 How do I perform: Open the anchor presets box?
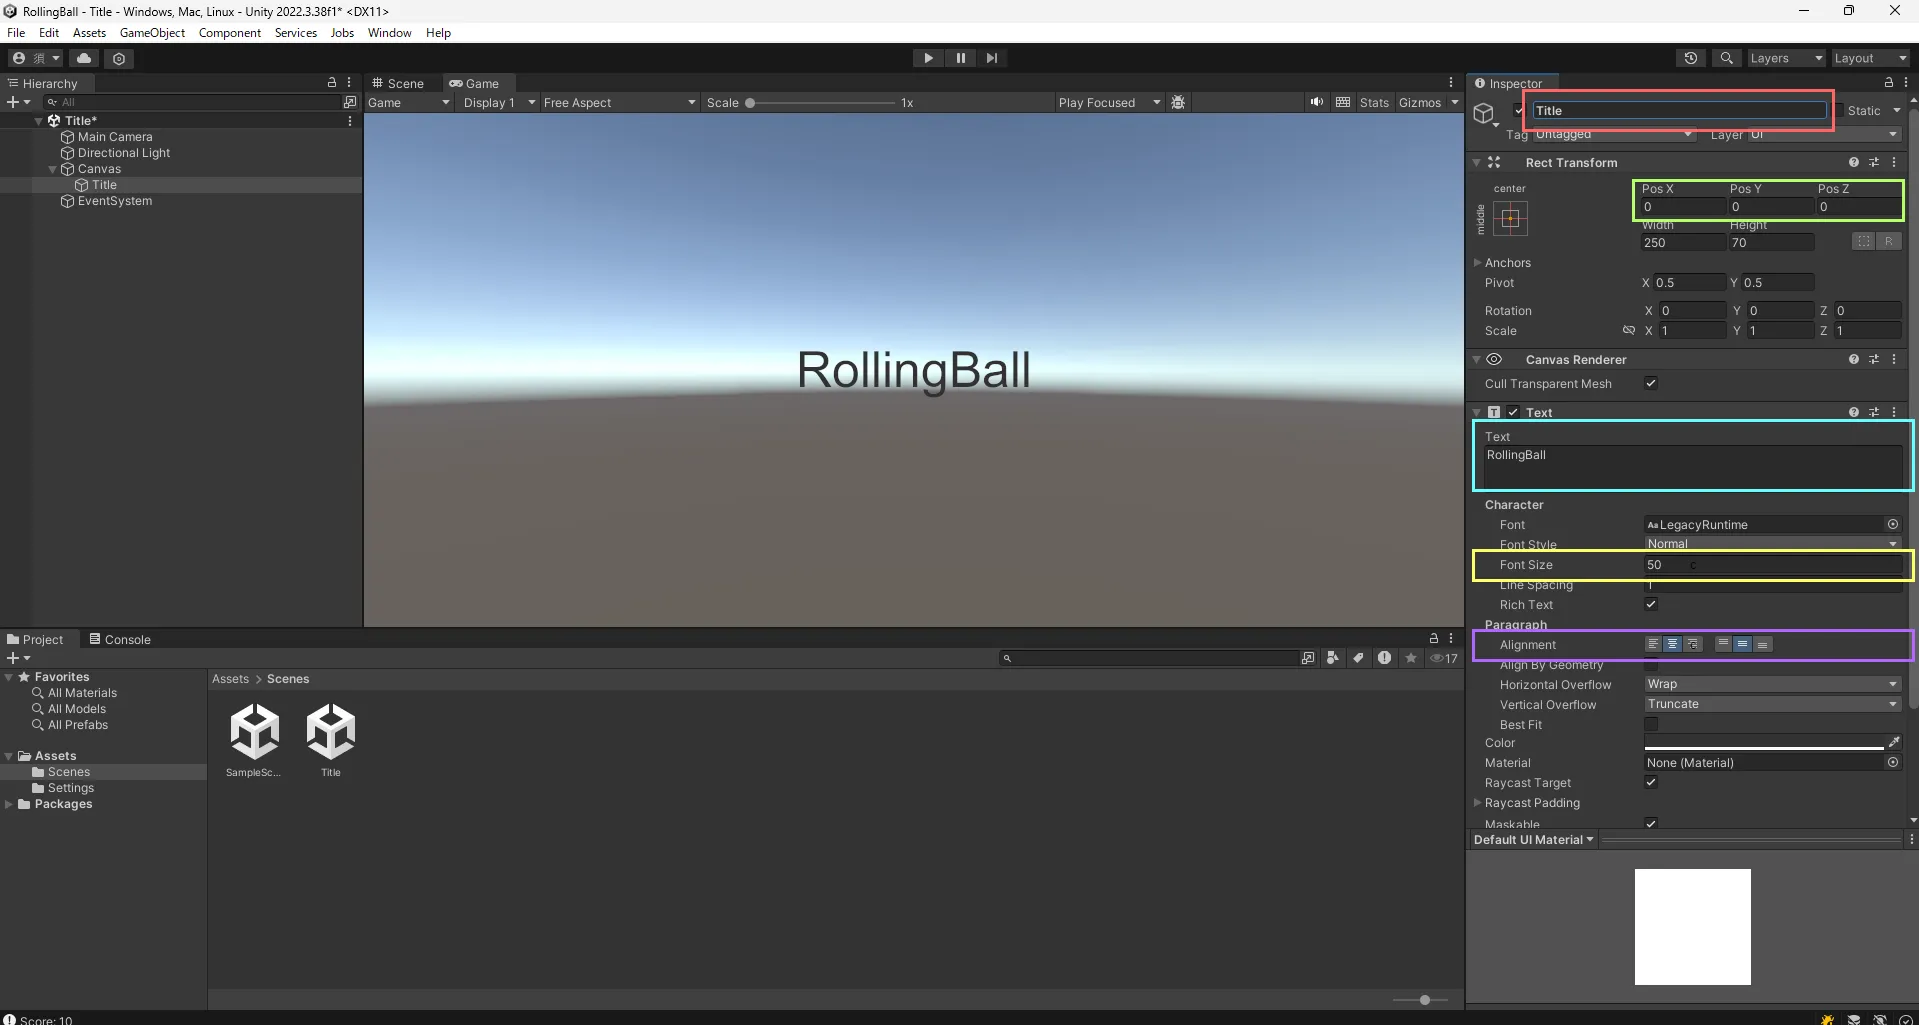(x=1510, y=218)
